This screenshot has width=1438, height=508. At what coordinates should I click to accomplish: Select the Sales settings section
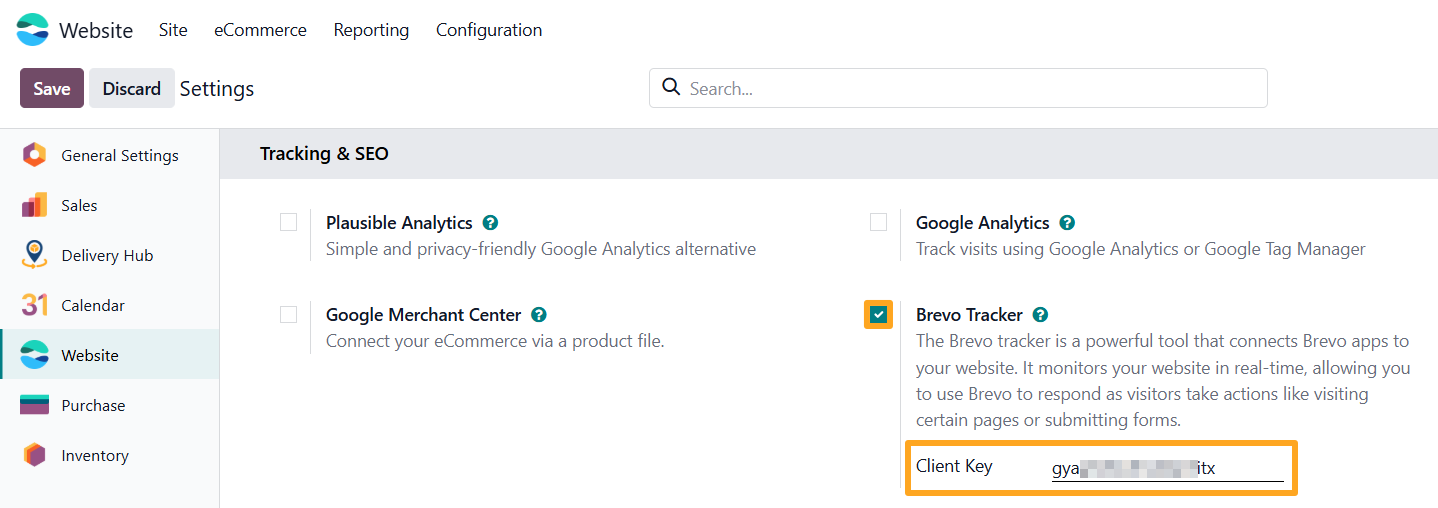[x=110, y=205]
